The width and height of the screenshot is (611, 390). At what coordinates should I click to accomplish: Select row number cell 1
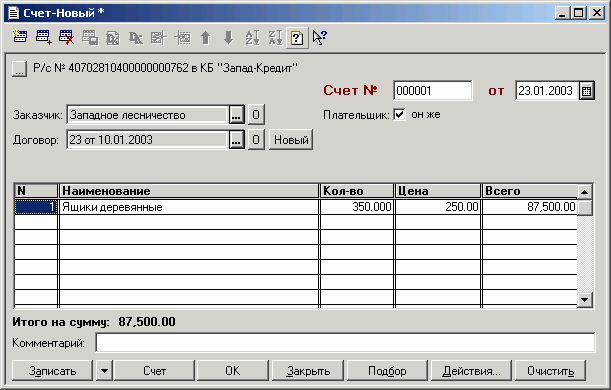pyautogui.click(x=36, y=207)
